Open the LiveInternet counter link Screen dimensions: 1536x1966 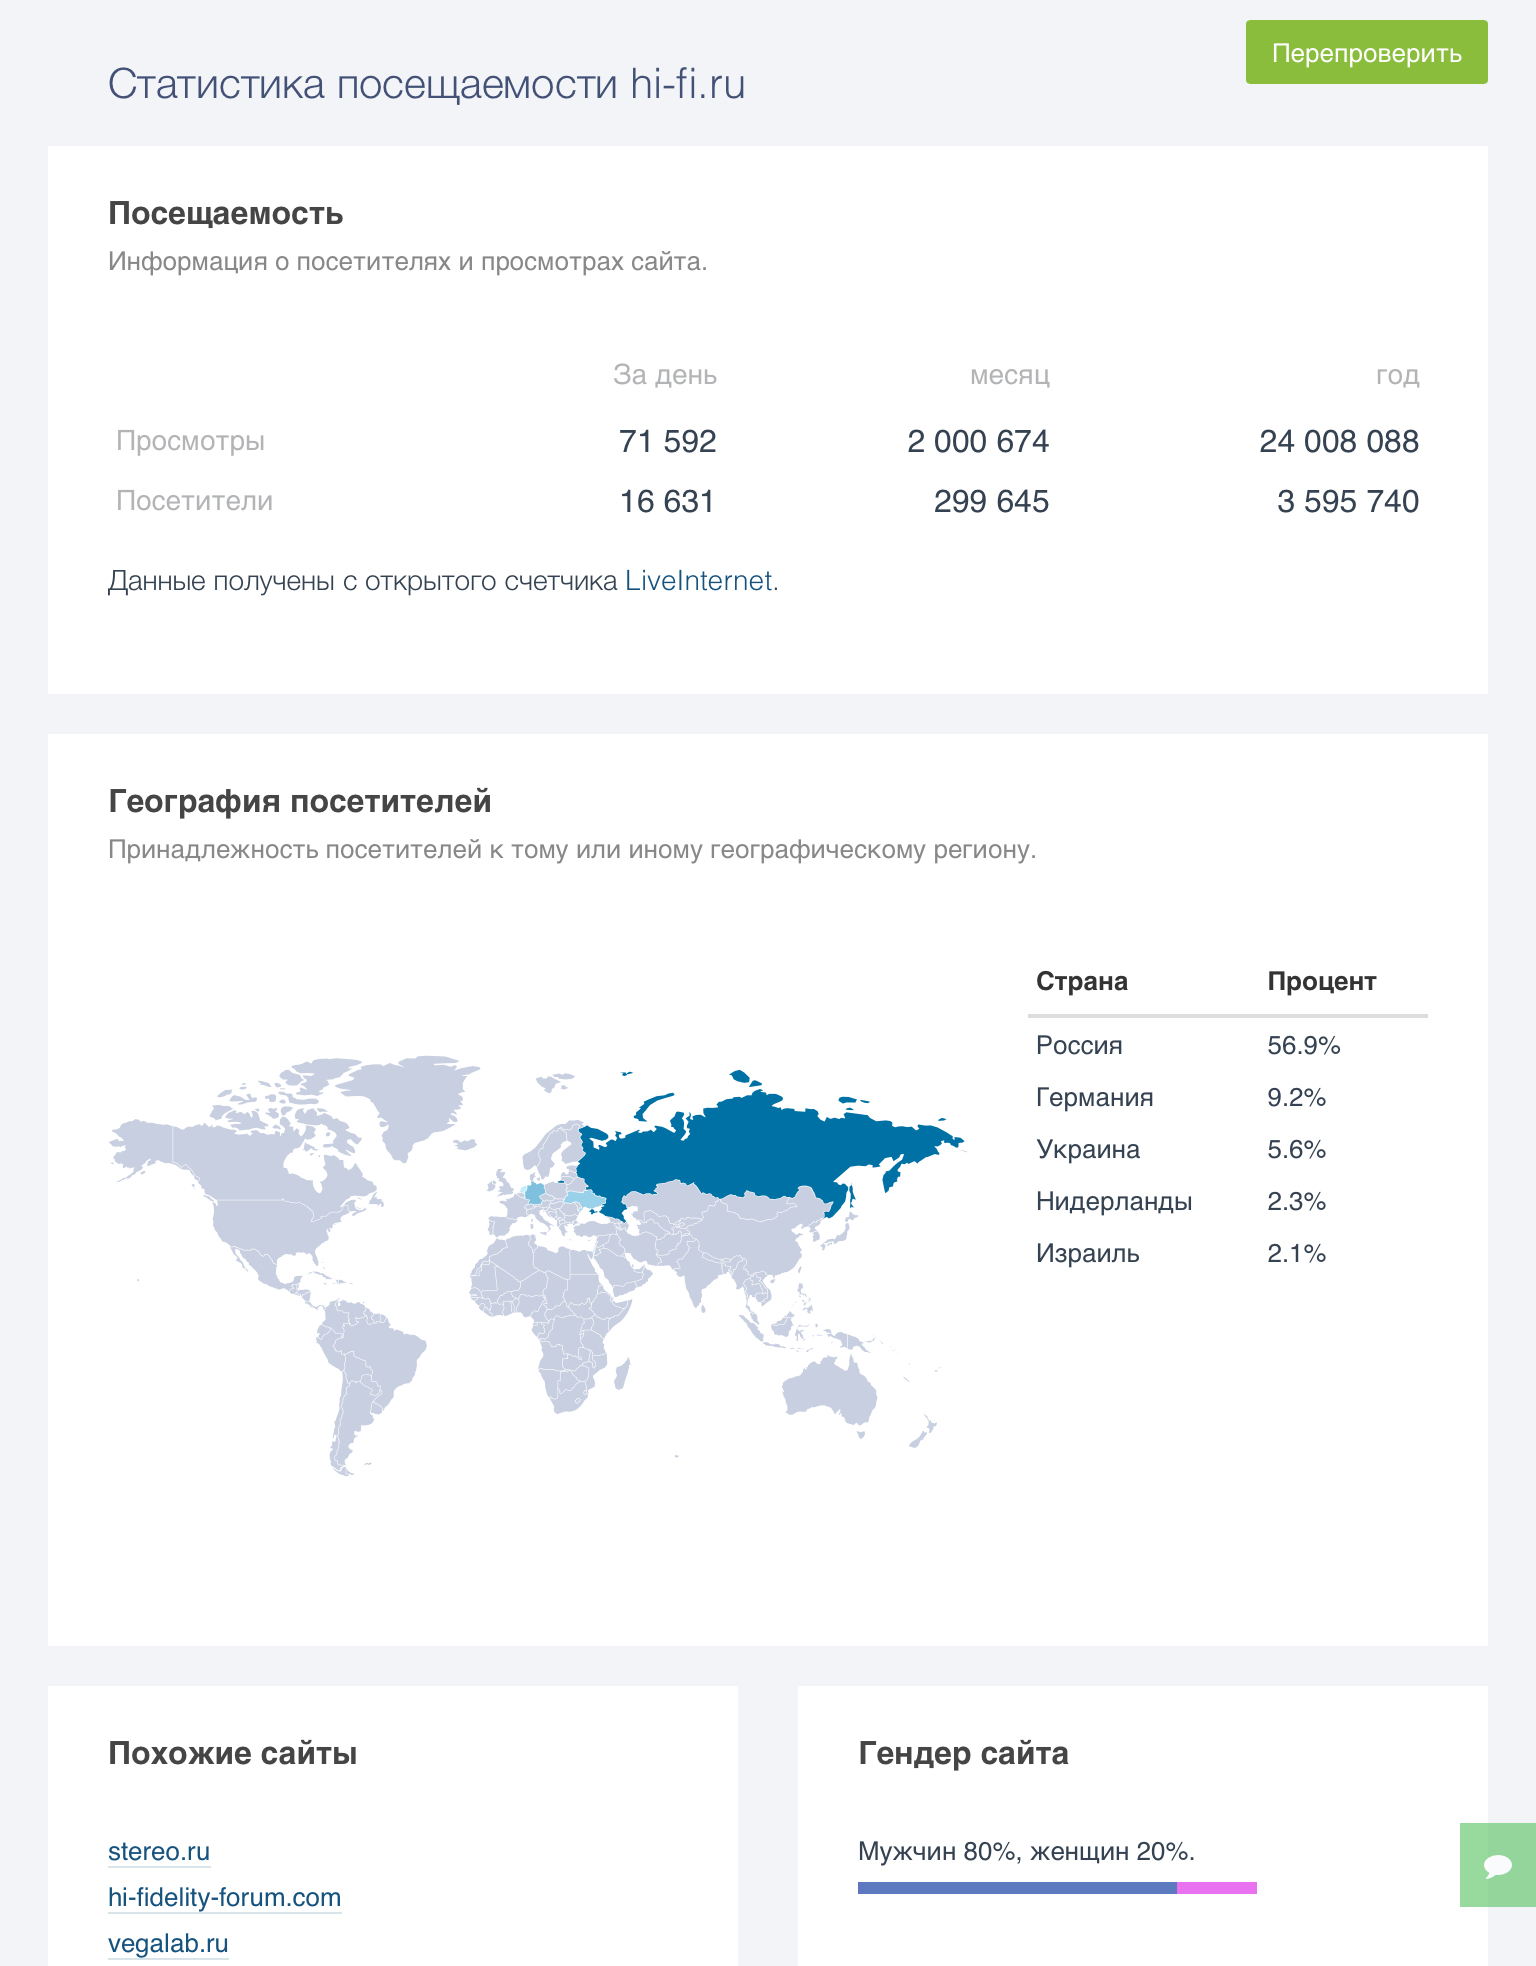pos(698,581)
